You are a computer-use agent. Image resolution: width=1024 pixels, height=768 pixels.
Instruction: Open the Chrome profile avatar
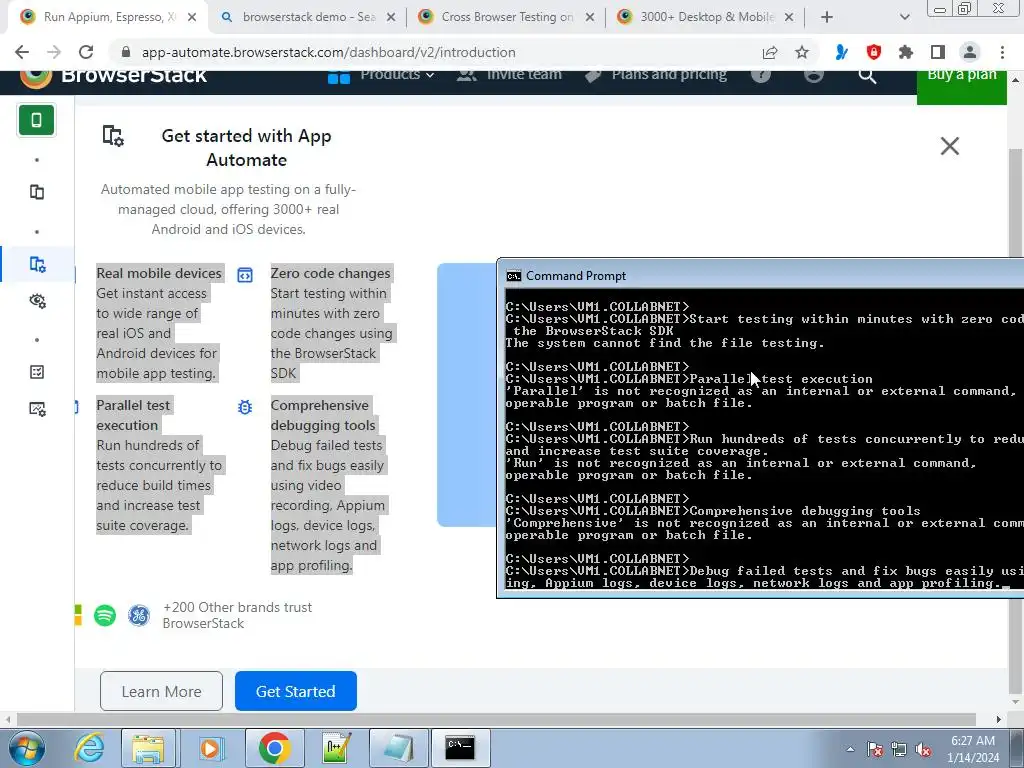970,52
